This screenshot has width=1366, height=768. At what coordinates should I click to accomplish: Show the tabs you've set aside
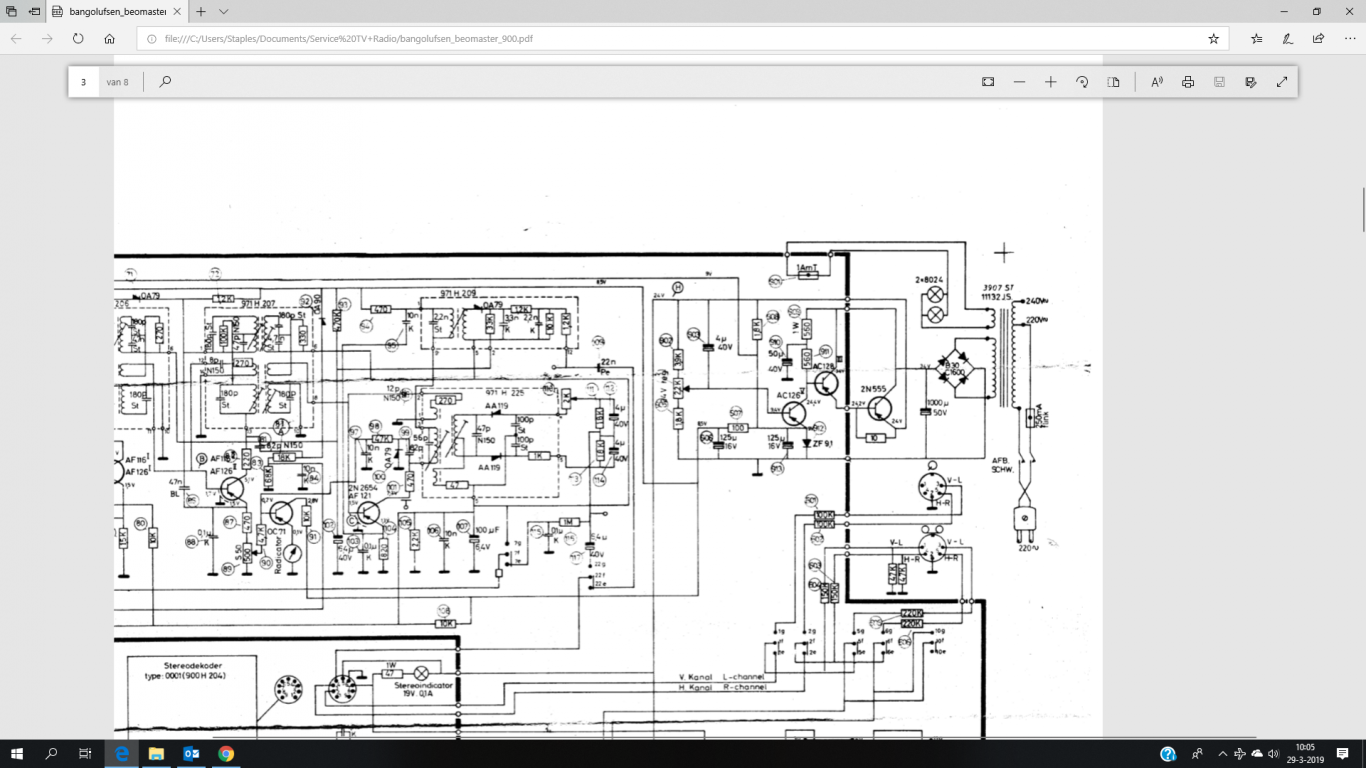tap(11, 12)
